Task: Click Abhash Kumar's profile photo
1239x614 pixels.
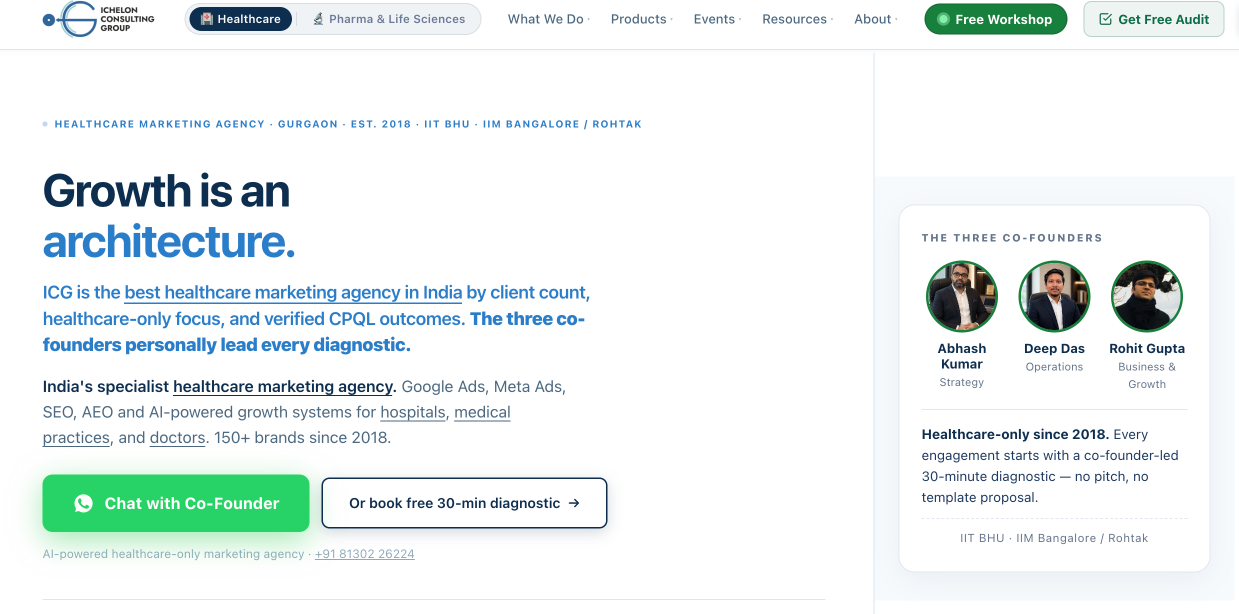Action: click(962, 297)
